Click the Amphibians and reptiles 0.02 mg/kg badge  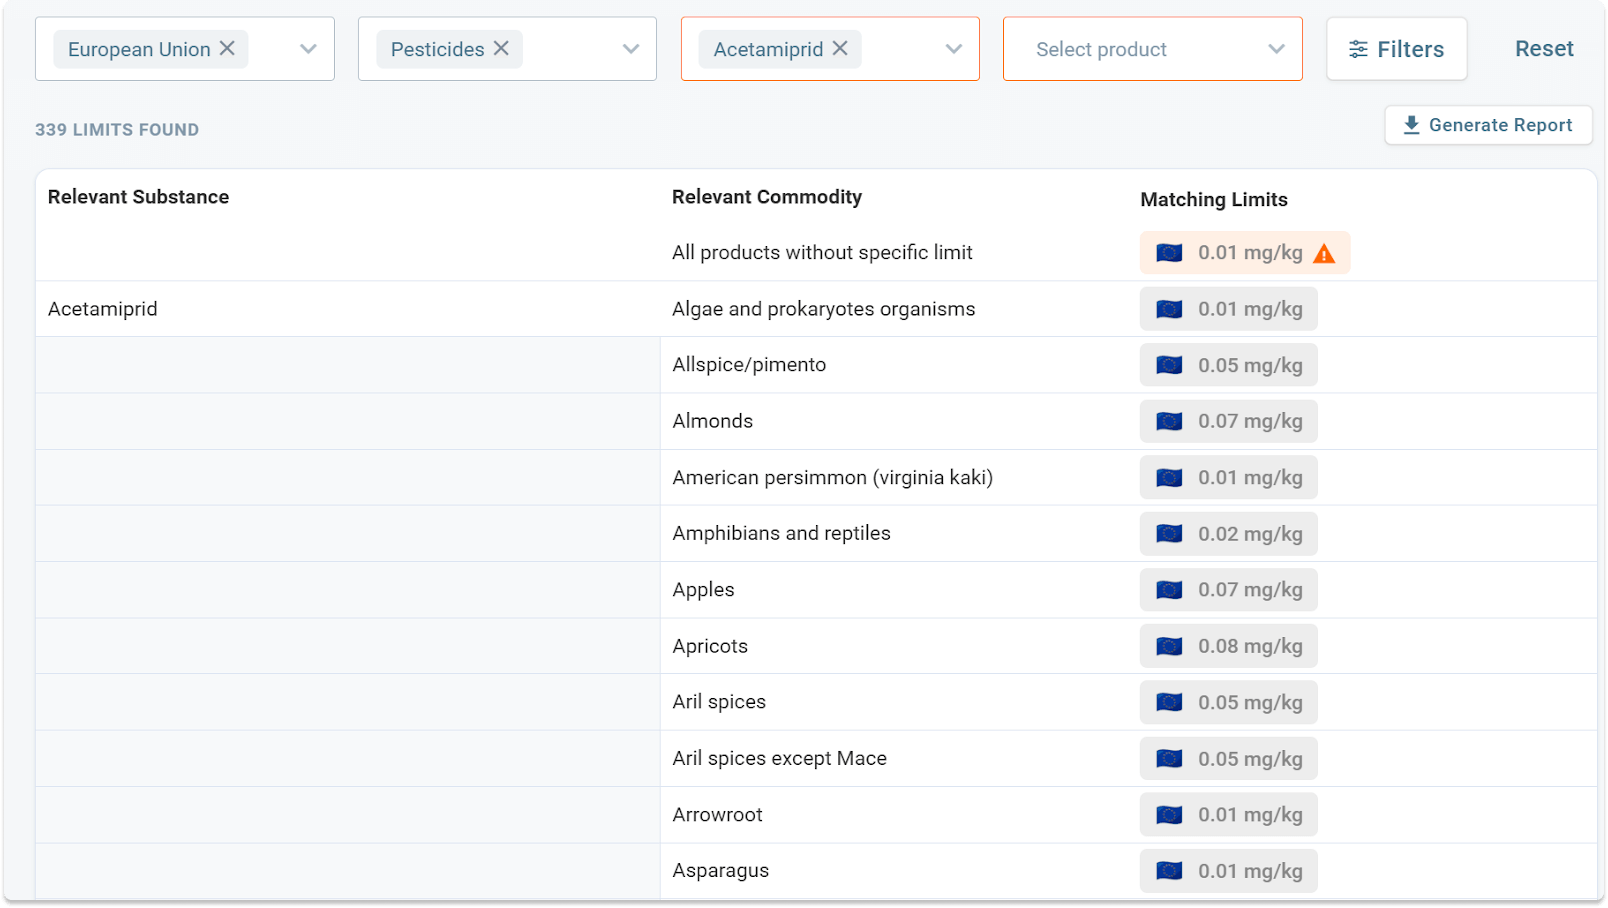point(1249,534)
